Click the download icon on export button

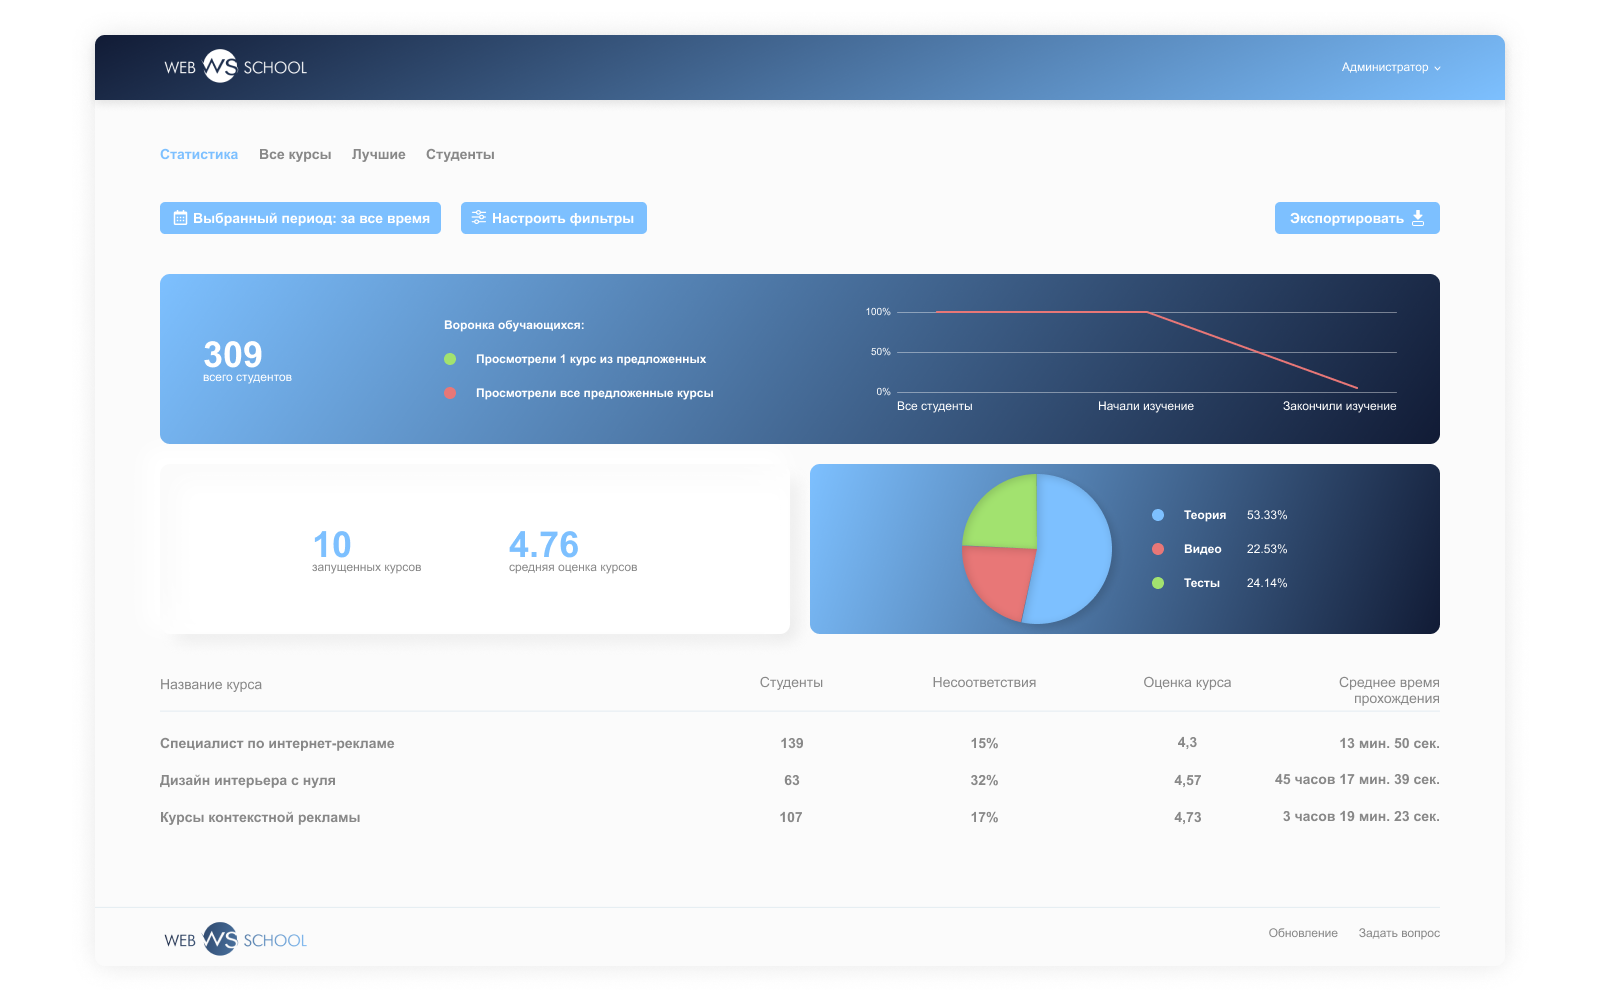click(1418, 218)
